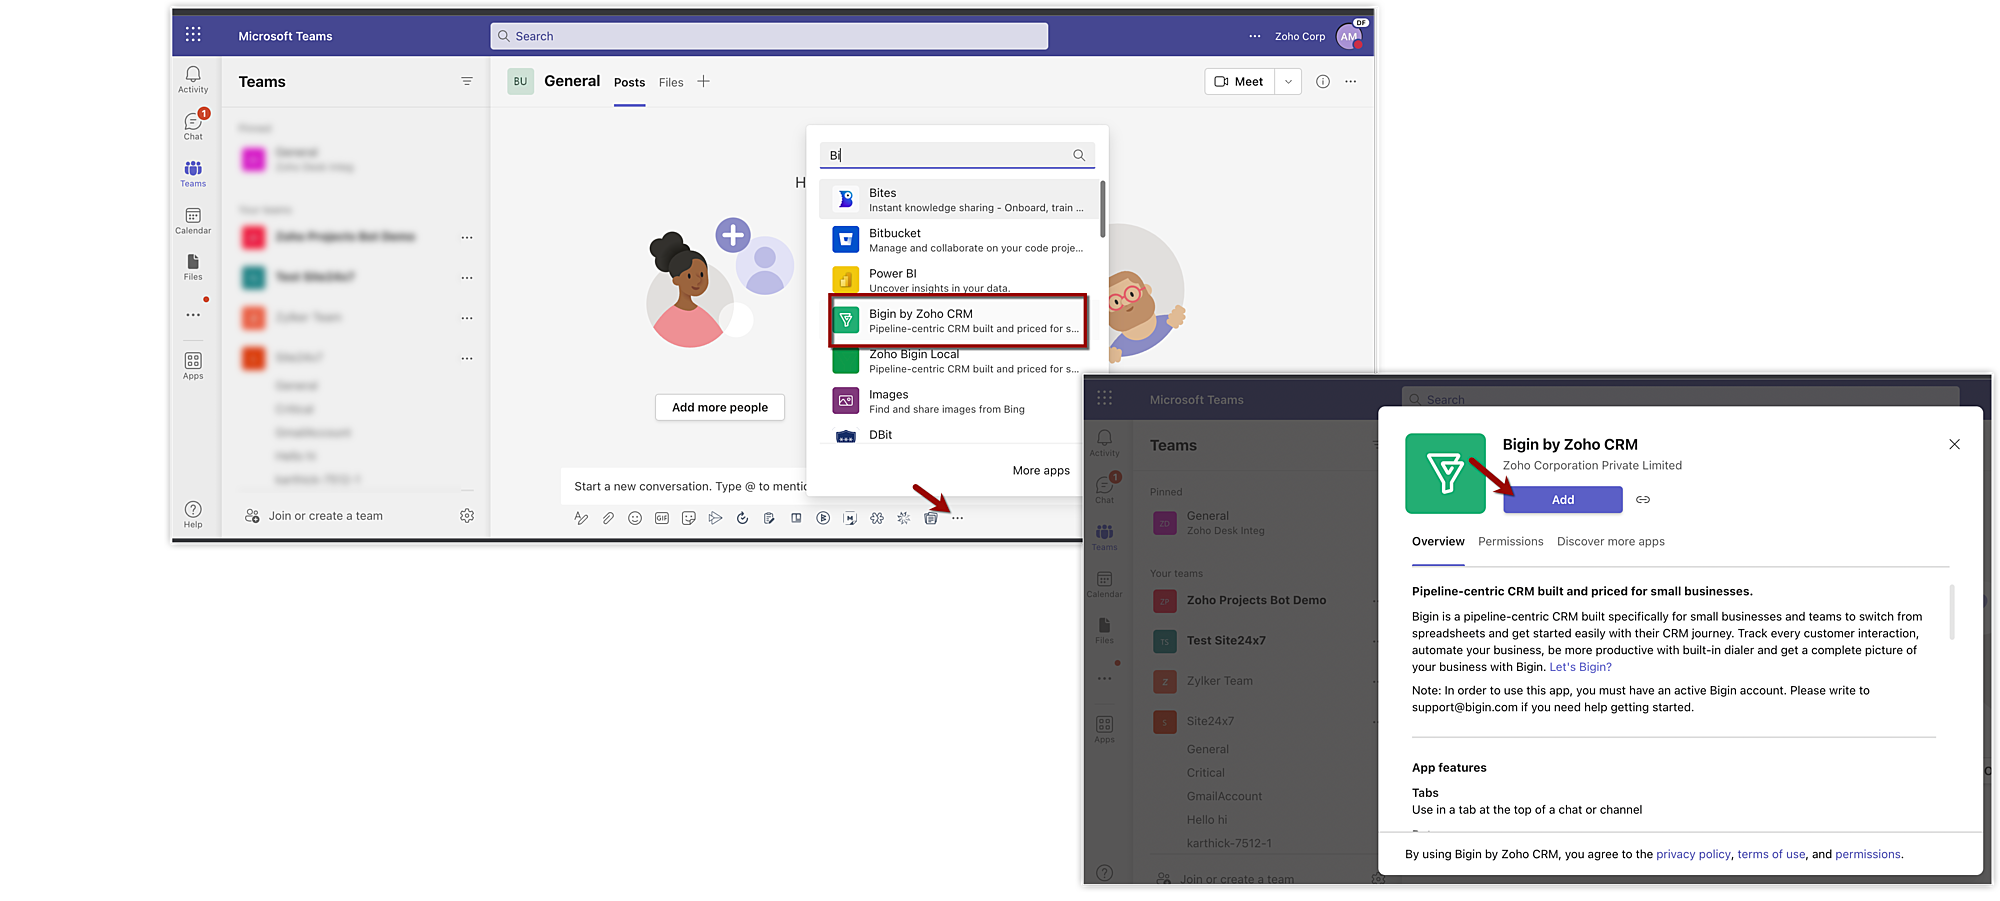Click the top Search bar
The height and width of the screenshot is (901, 2000).
click(x=769, y=36)
